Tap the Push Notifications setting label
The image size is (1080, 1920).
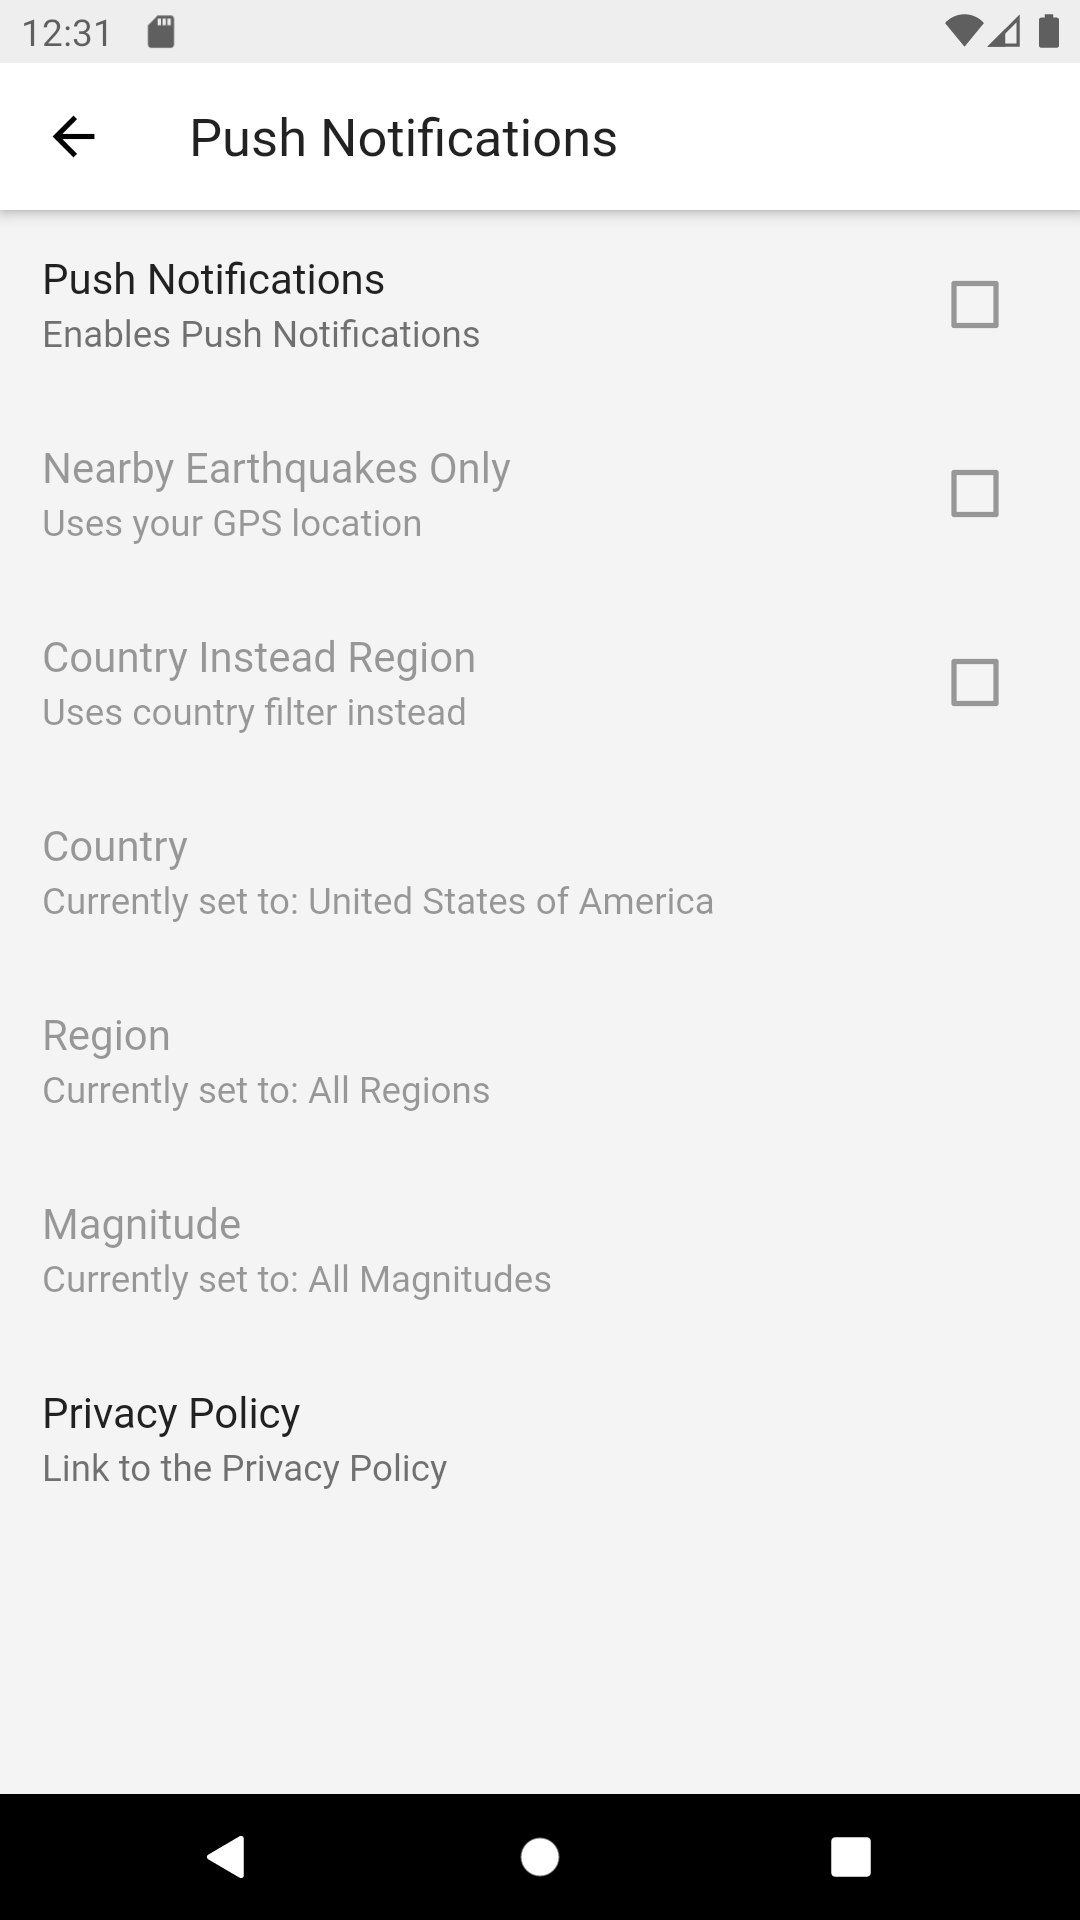point(214,280)
